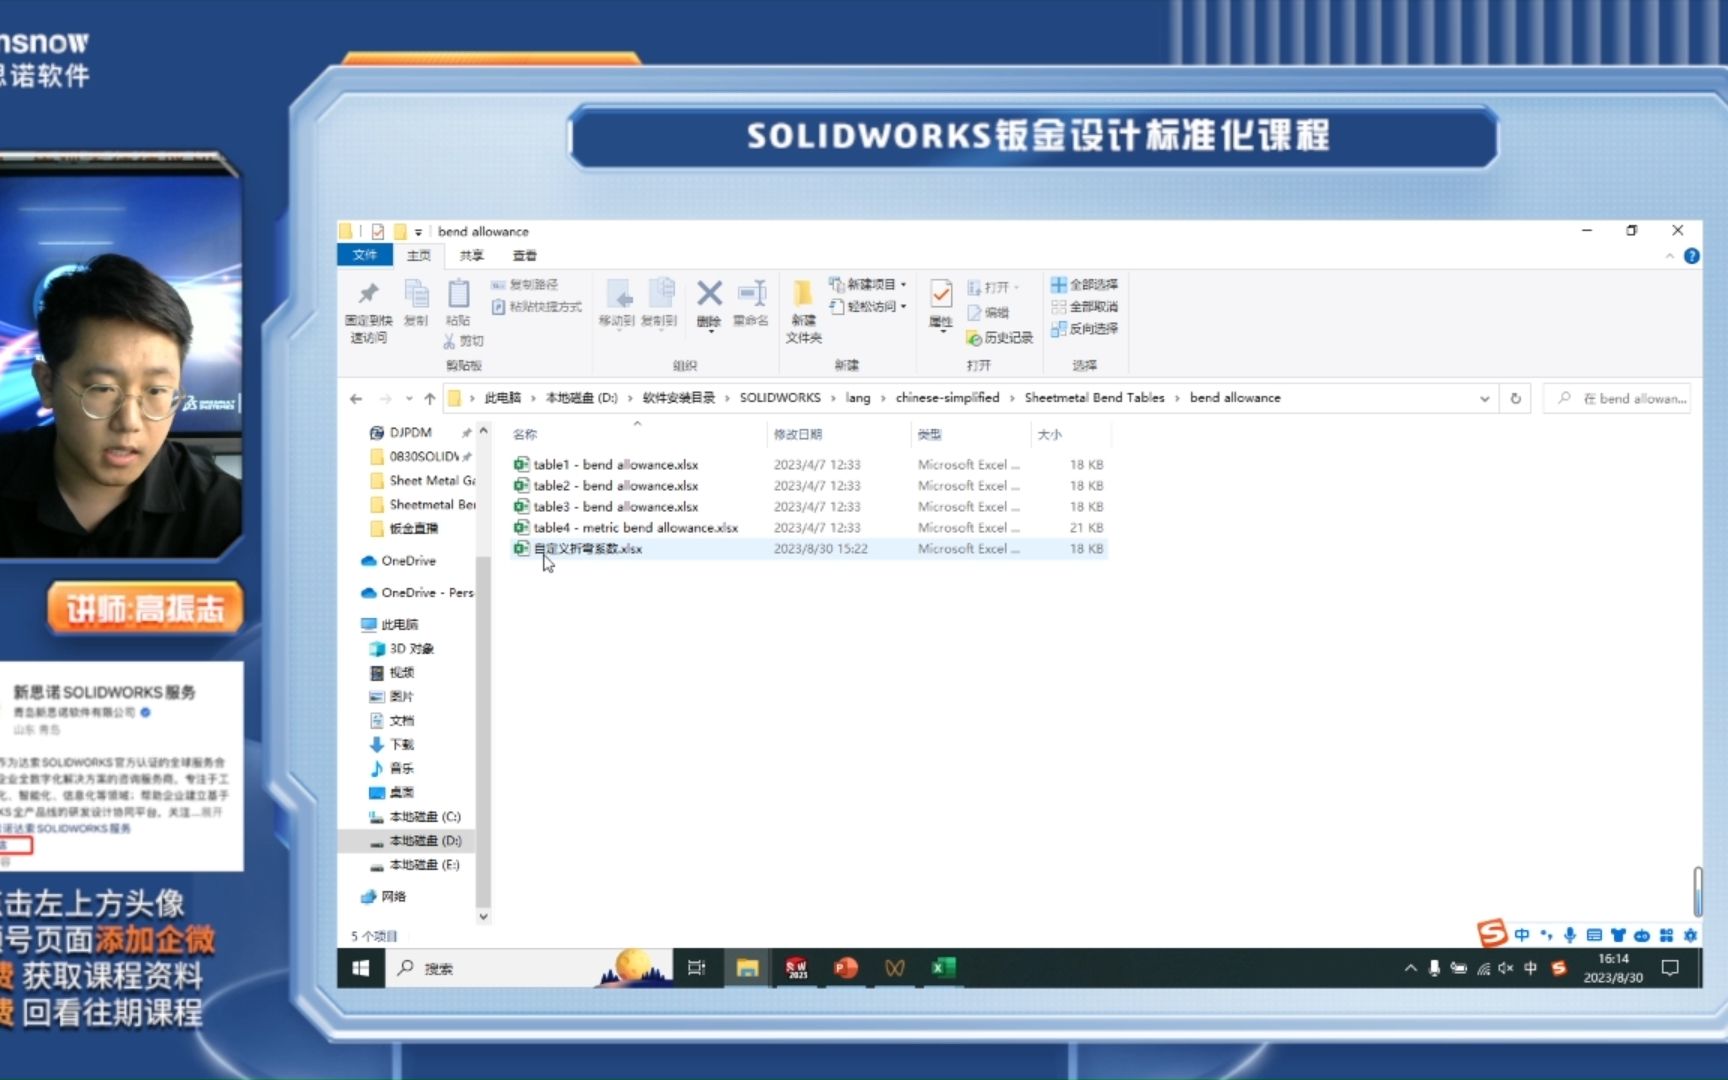Viewport: 1728px width, 1080px height.
Task: Open the recent locations dropdown arrow
Action: (409, 399)
